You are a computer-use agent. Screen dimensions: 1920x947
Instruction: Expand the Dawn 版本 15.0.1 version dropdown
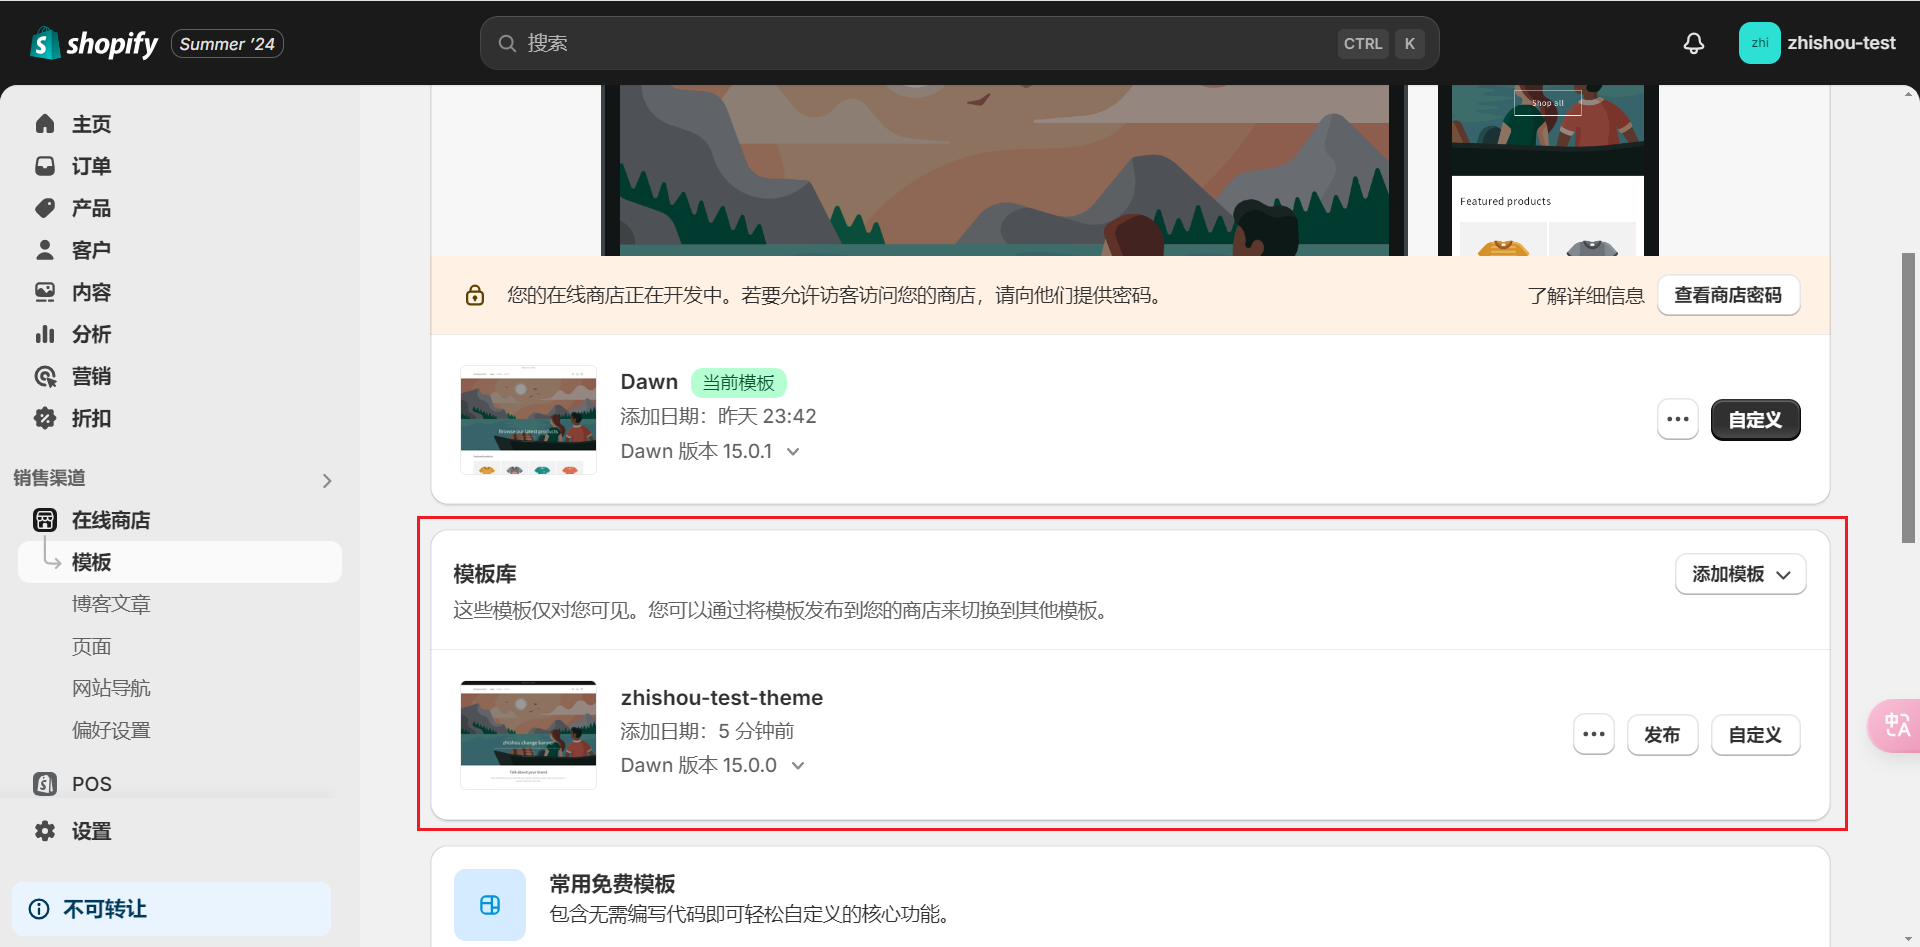tap(793, 452)
